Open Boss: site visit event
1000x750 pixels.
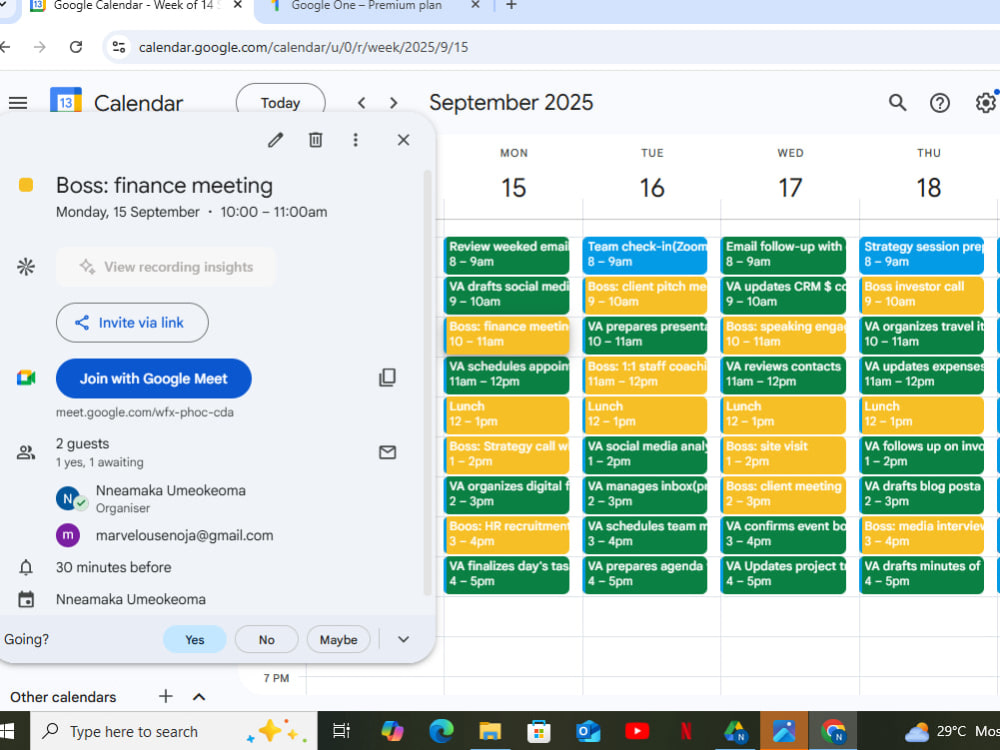[x=783, y=455]
